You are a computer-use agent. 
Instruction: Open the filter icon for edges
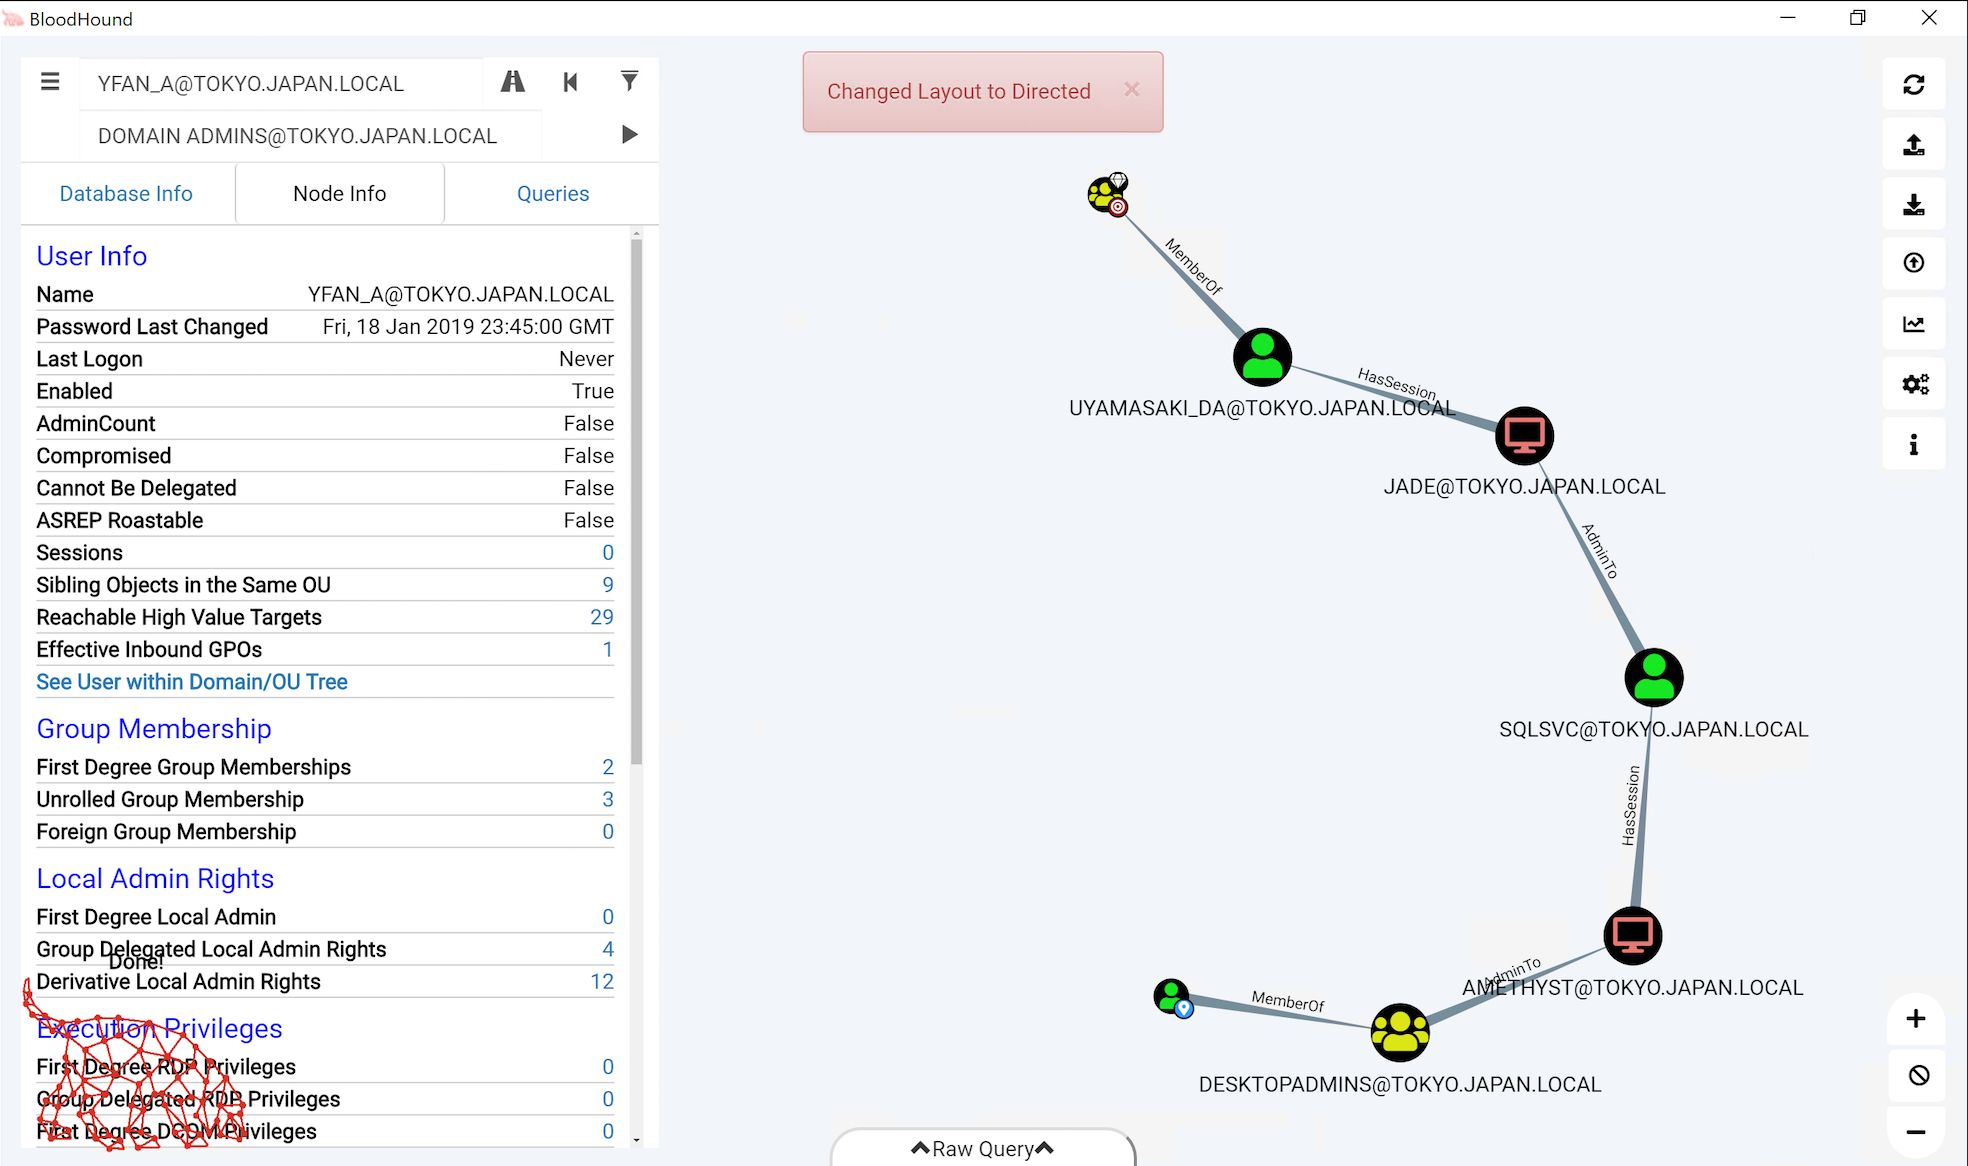(629, 82)
